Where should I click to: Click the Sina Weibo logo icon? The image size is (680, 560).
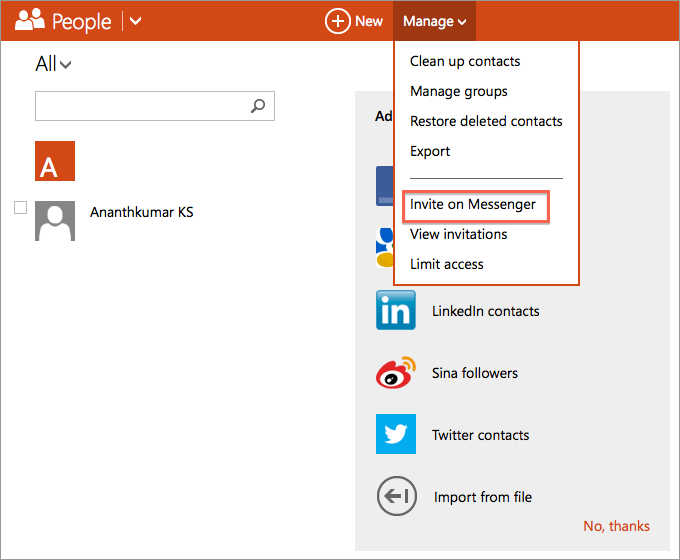pyautogui.click(x=395, y=373)
